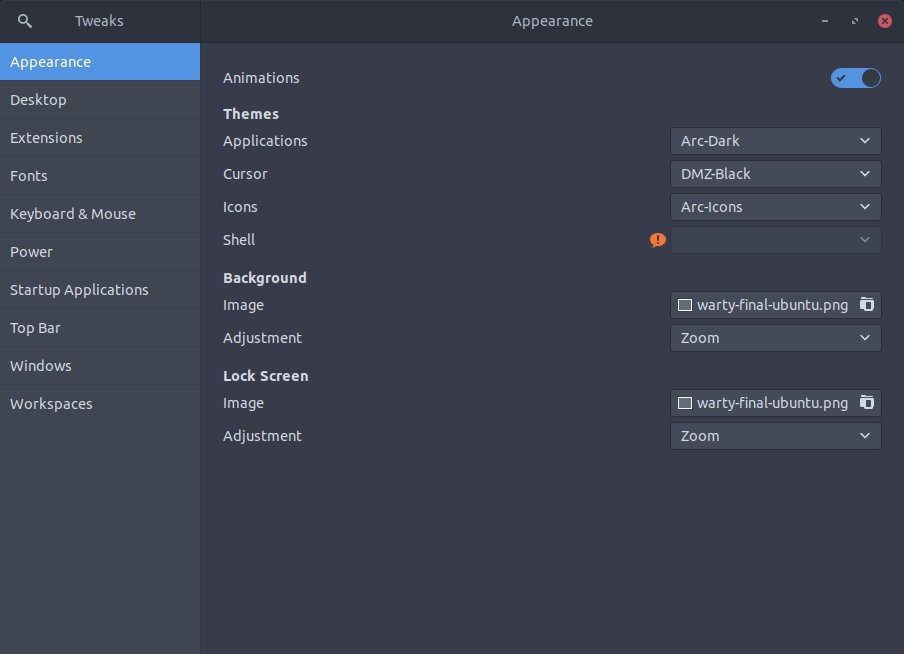The width and height of the screenshot is (904, 654).
Task: Click the orange Shell theme warning icon
Action: (x=657, y=240)
